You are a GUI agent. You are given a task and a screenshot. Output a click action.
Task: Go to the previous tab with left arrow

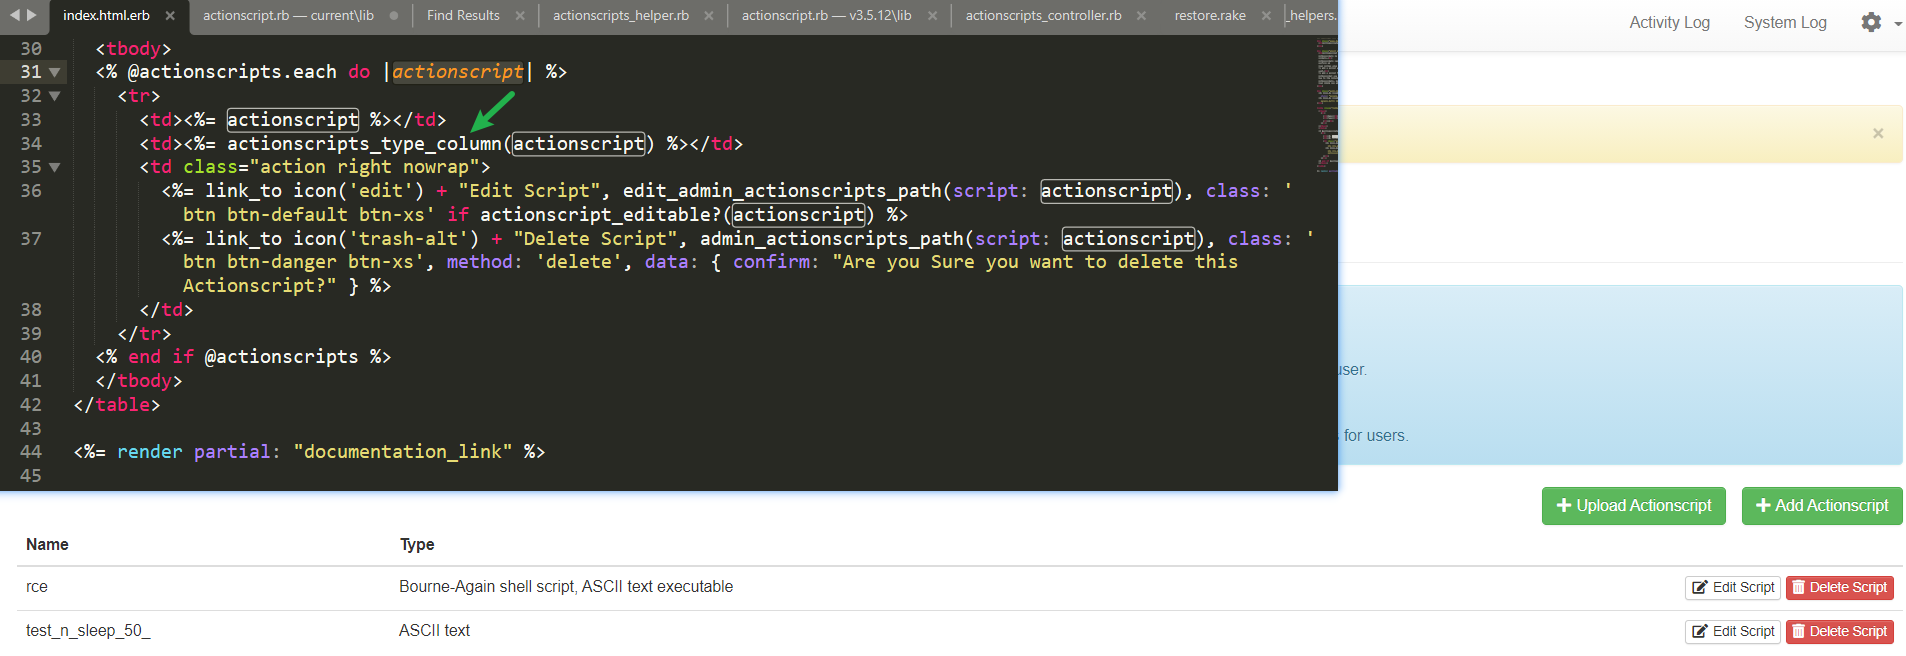[14, 15]
